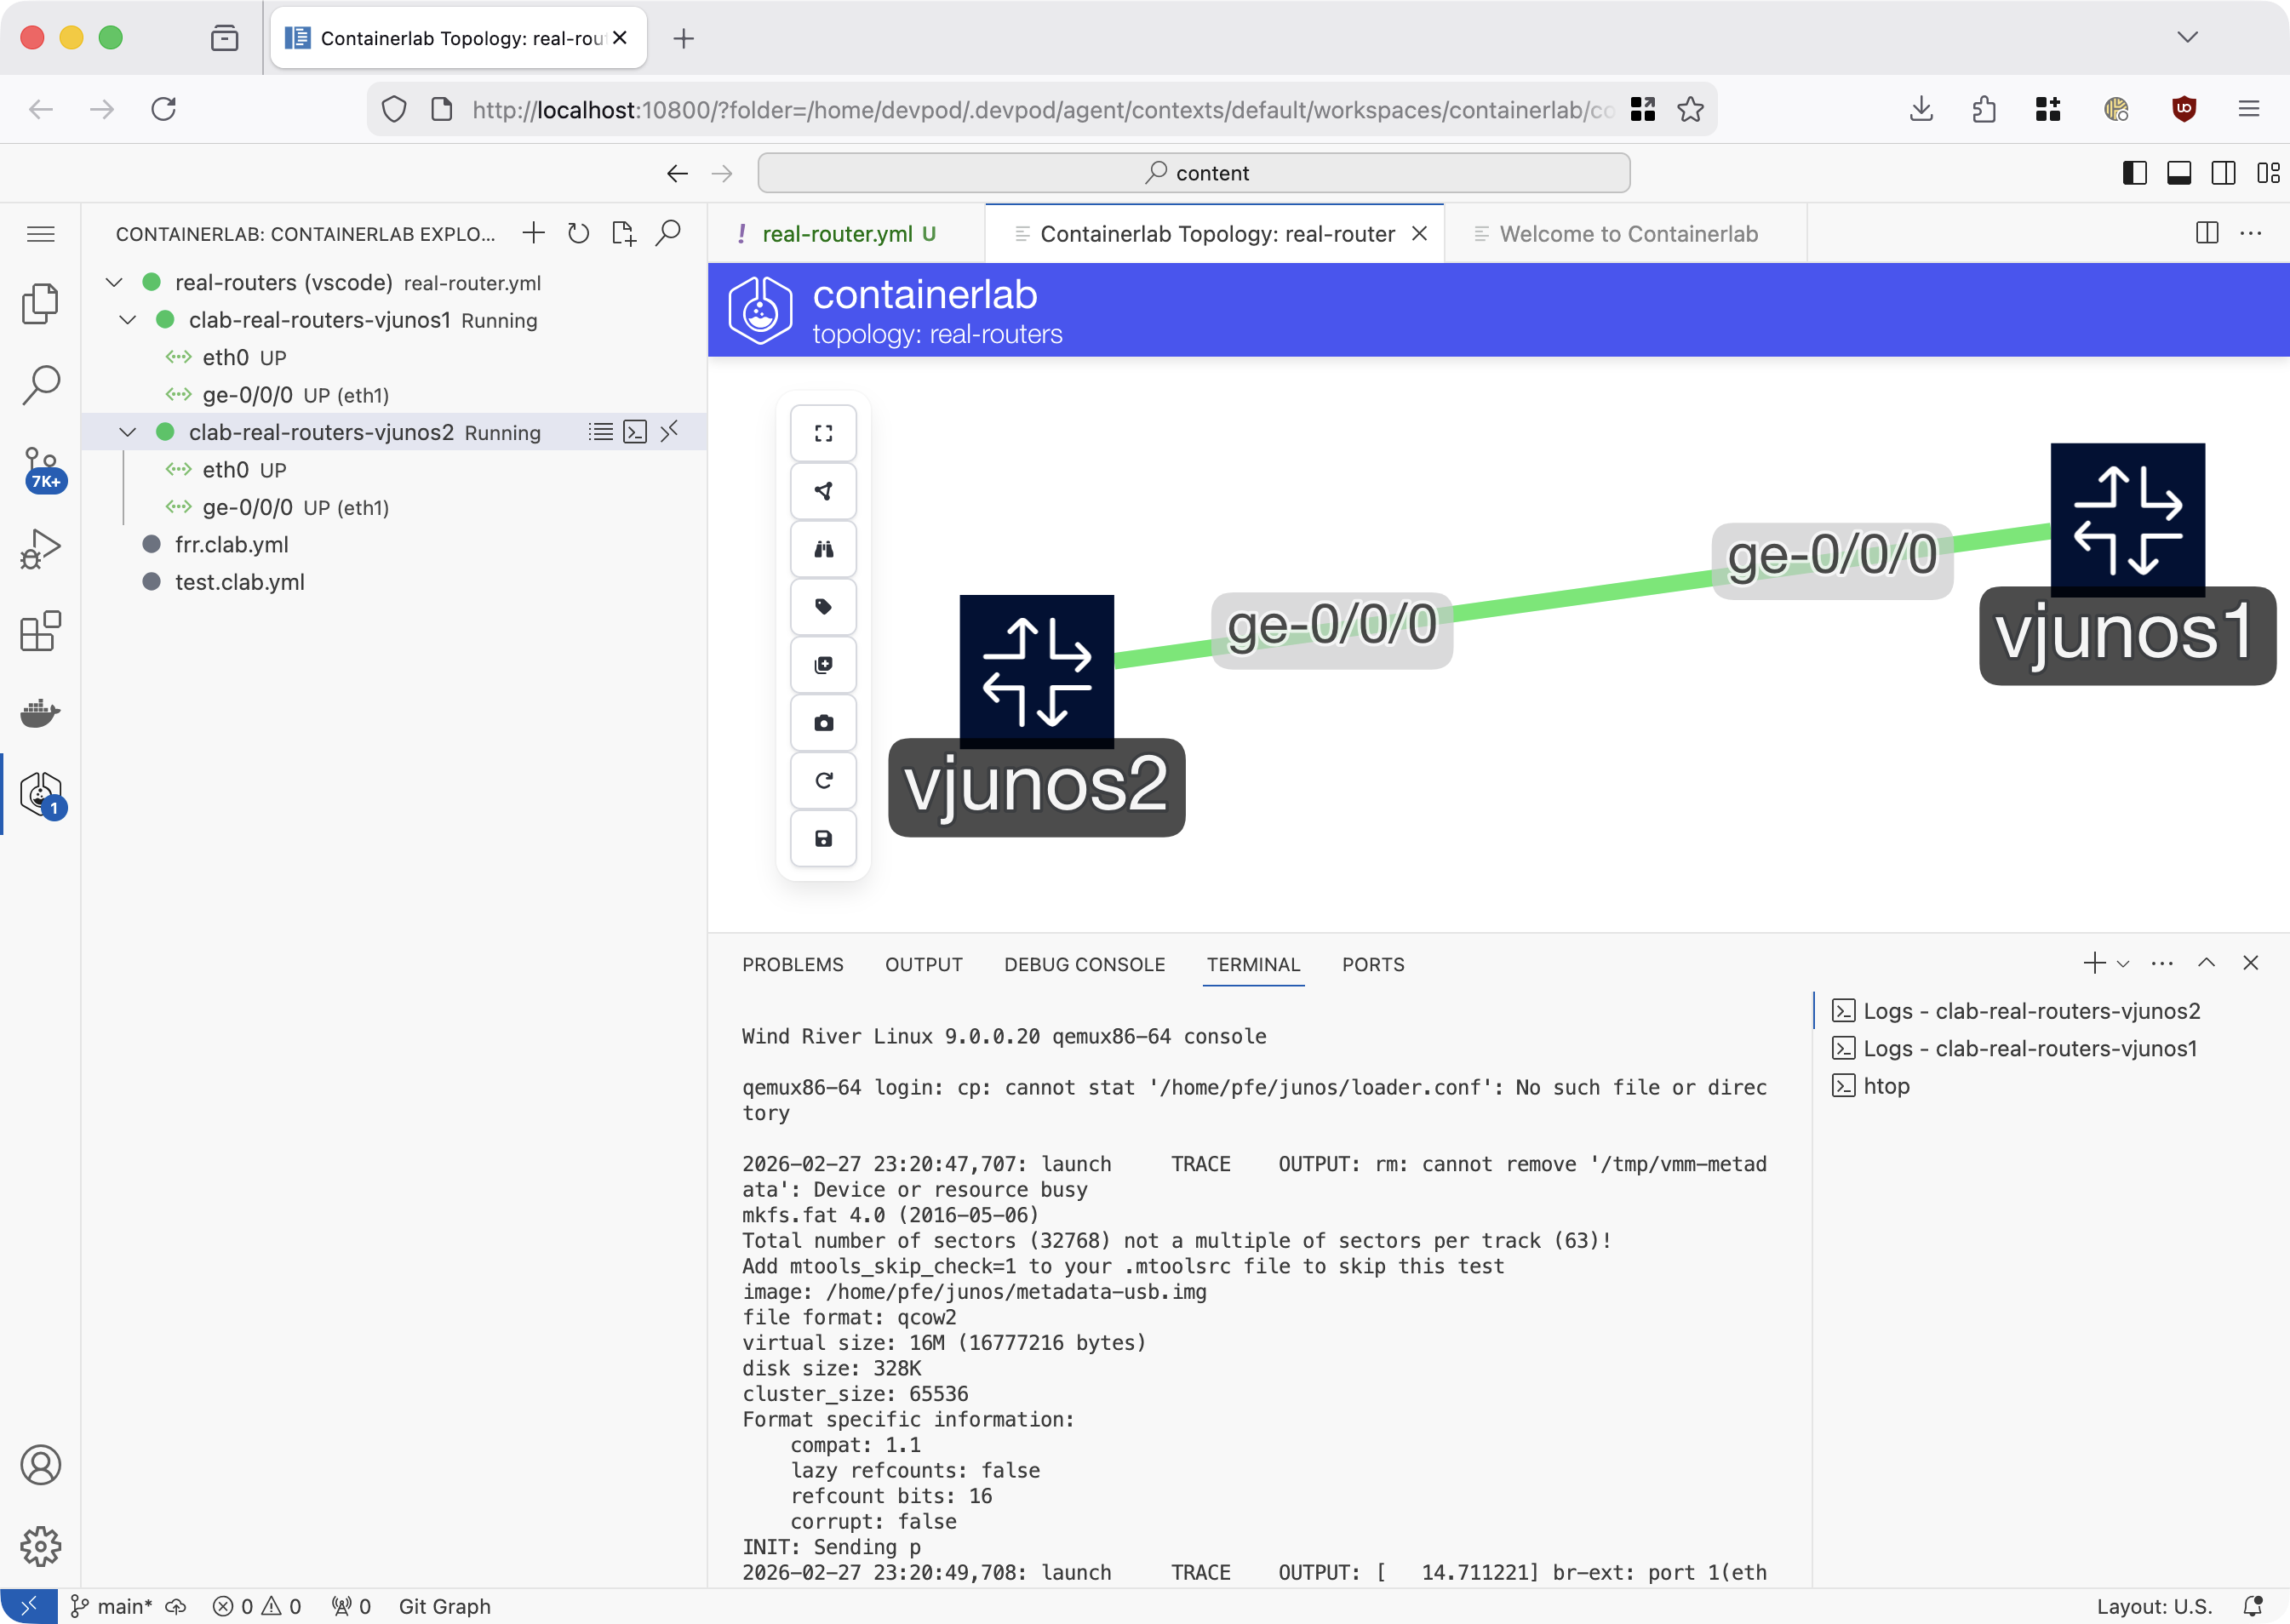
Task: Open the Docker view in activity bar
Action: (x=41, y=713)
